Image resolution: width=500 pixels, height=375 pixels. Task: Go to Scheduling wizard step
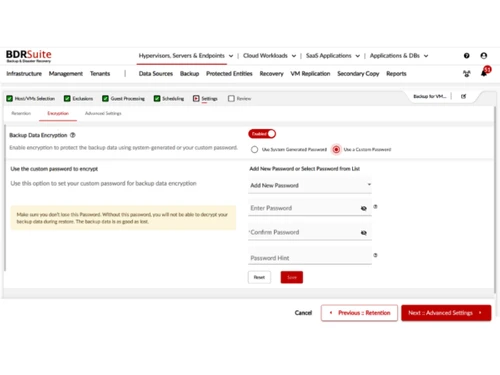pos(169,99)
